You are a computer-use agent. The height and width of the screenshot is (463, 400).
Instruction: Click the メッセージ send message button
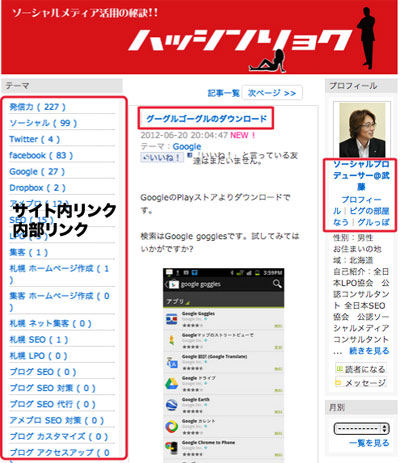(x=361, y=383)
